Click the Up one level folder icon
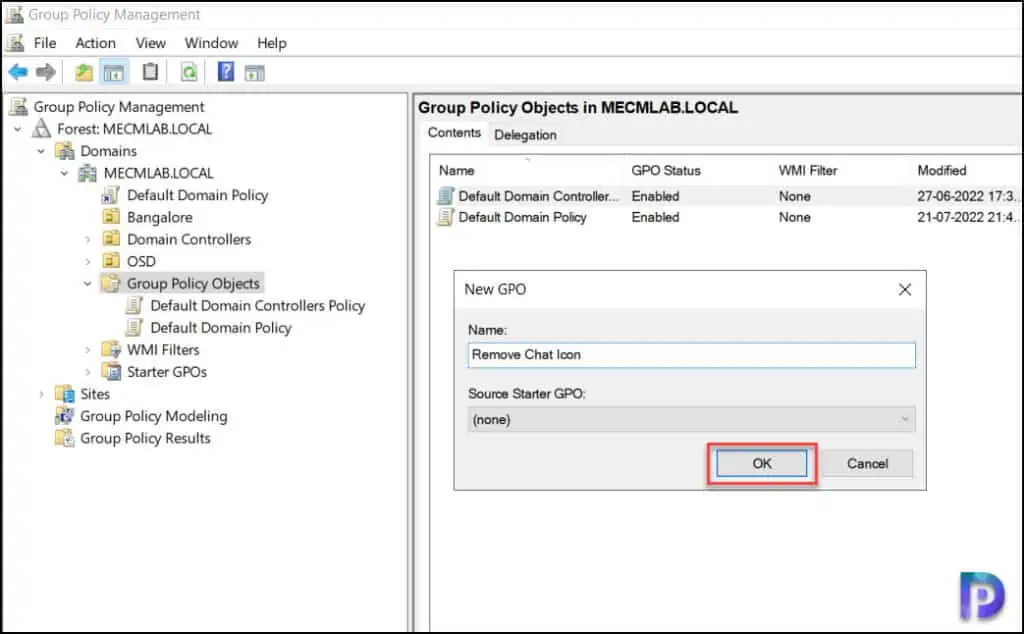This screenshot has width=1024, height=634. 84,72
